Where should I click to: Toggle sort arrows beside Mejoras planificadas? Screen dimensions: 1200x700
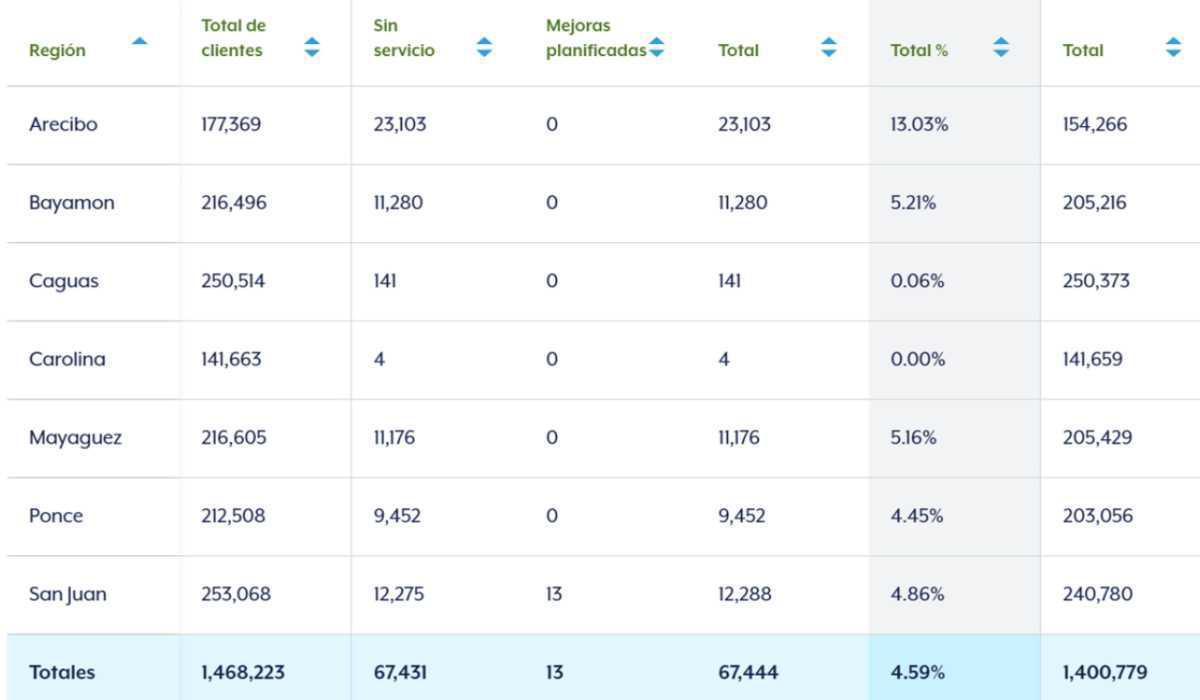[656, 47]
